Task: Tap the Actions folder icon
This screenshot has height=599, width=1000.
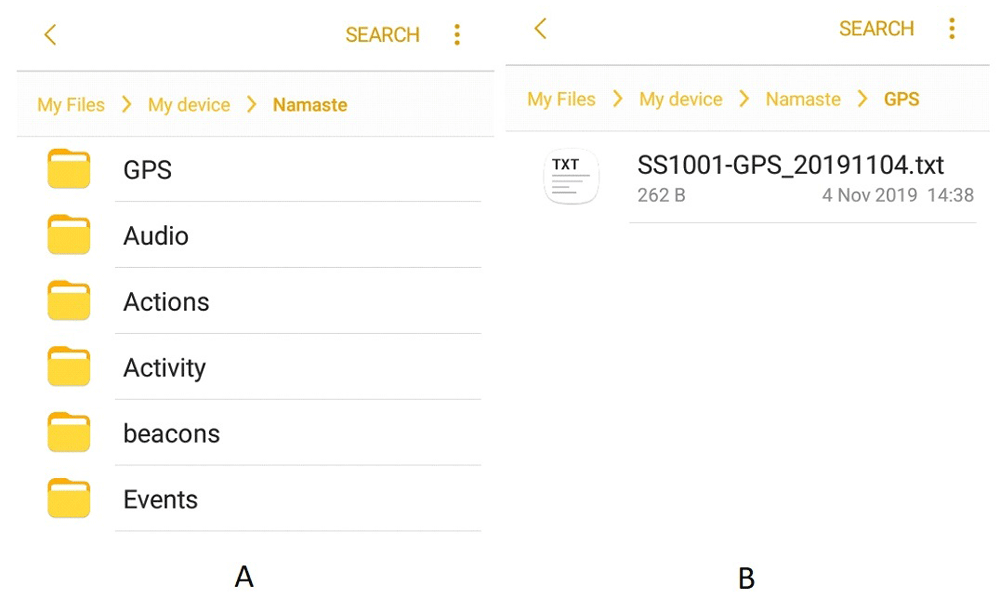Action: point(69,301)
